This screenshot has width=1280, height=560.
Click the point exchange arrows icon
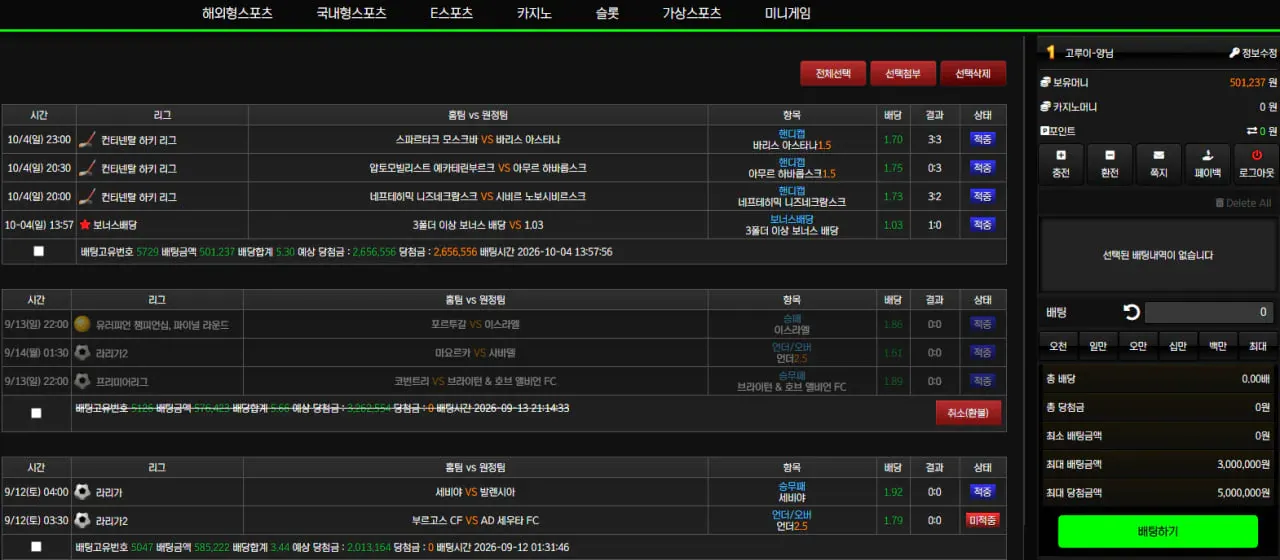tap(1251, 131)
